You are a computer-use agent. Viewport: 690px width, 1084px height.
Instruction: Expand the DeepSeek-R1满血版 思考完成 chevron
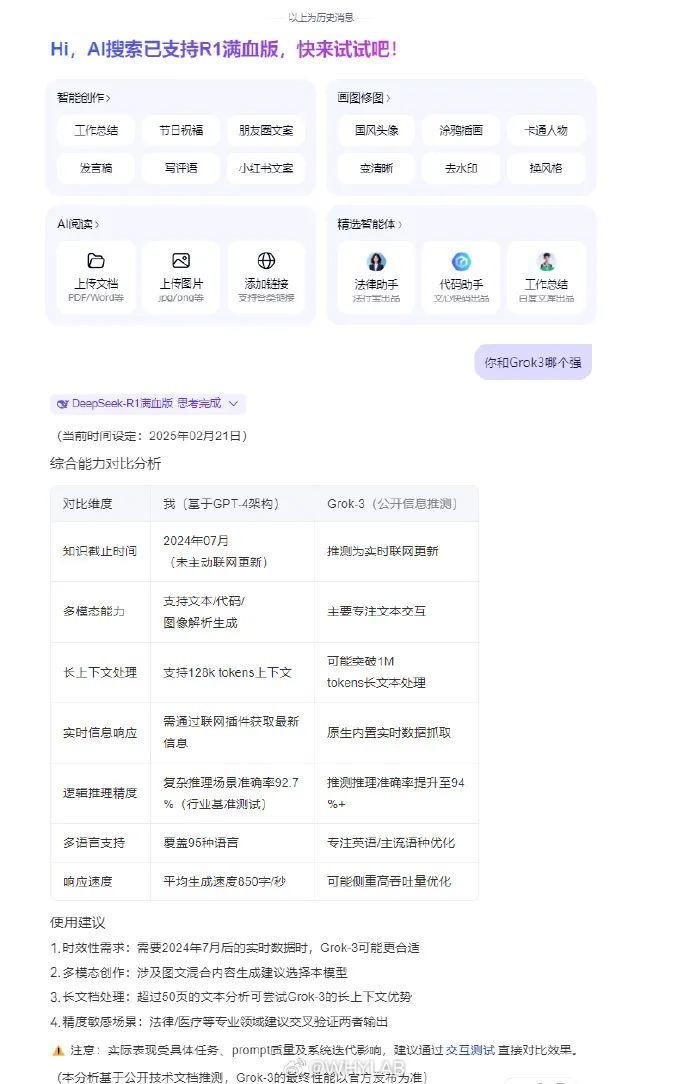click(x=233, y=404)
